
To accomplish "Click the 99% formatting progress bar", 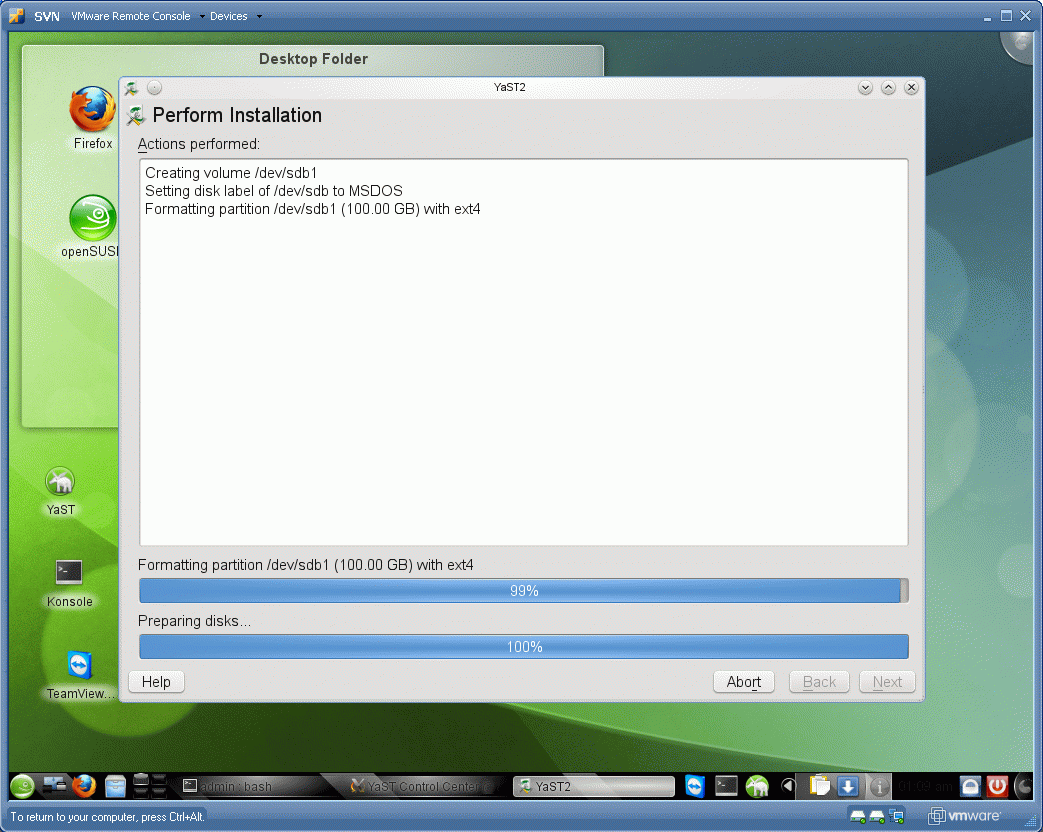I will [x=523, y=591].
